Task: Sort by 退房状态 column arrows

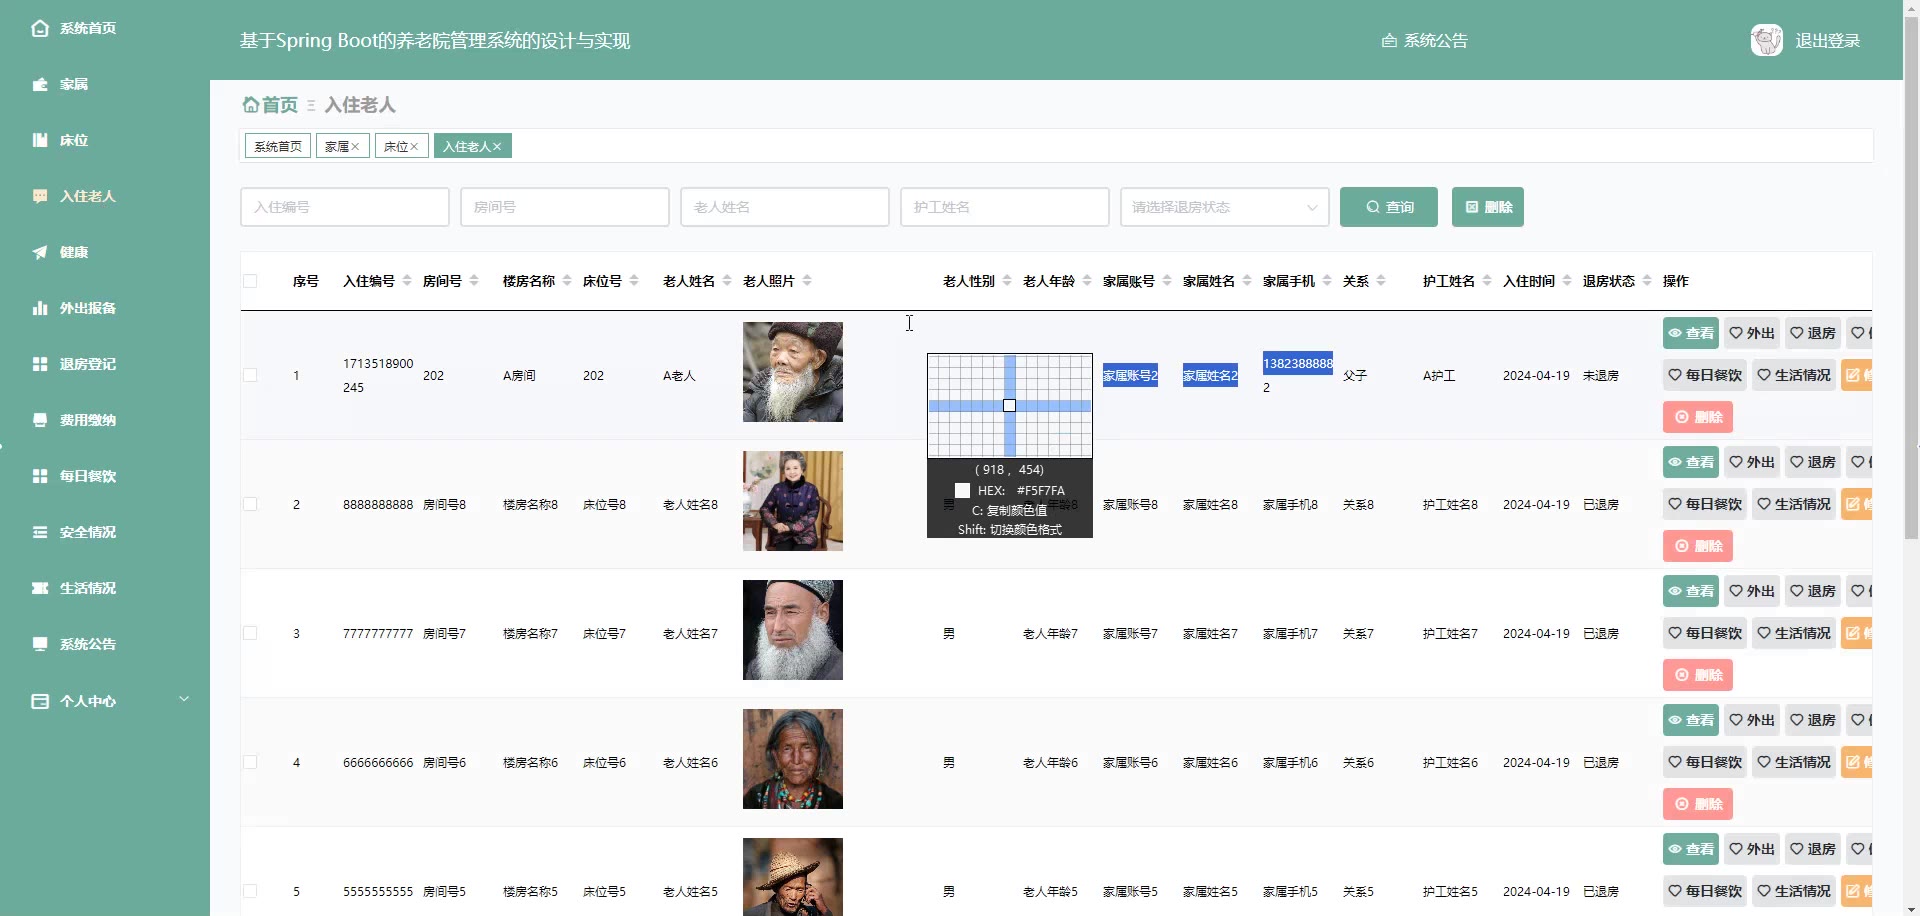Action: point(1647,281)
